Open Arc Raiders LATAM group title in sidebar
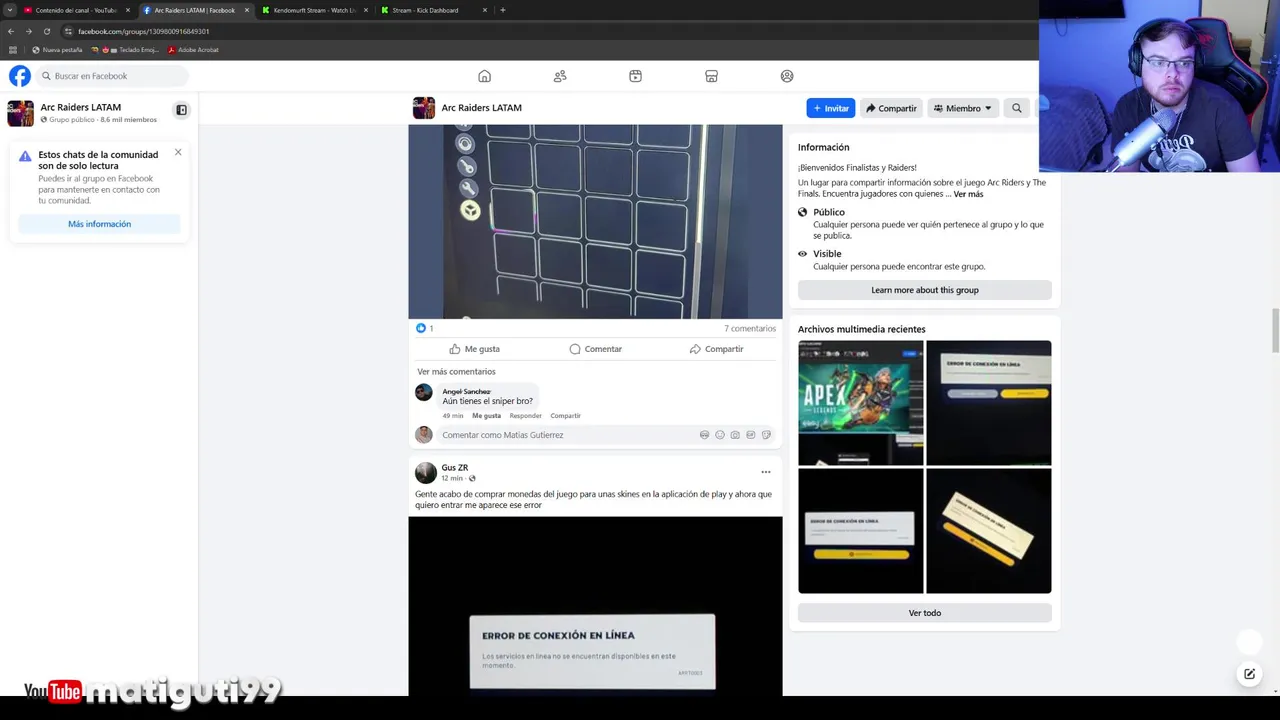Viewport: 1280px width, 720px height. point(81,107)
